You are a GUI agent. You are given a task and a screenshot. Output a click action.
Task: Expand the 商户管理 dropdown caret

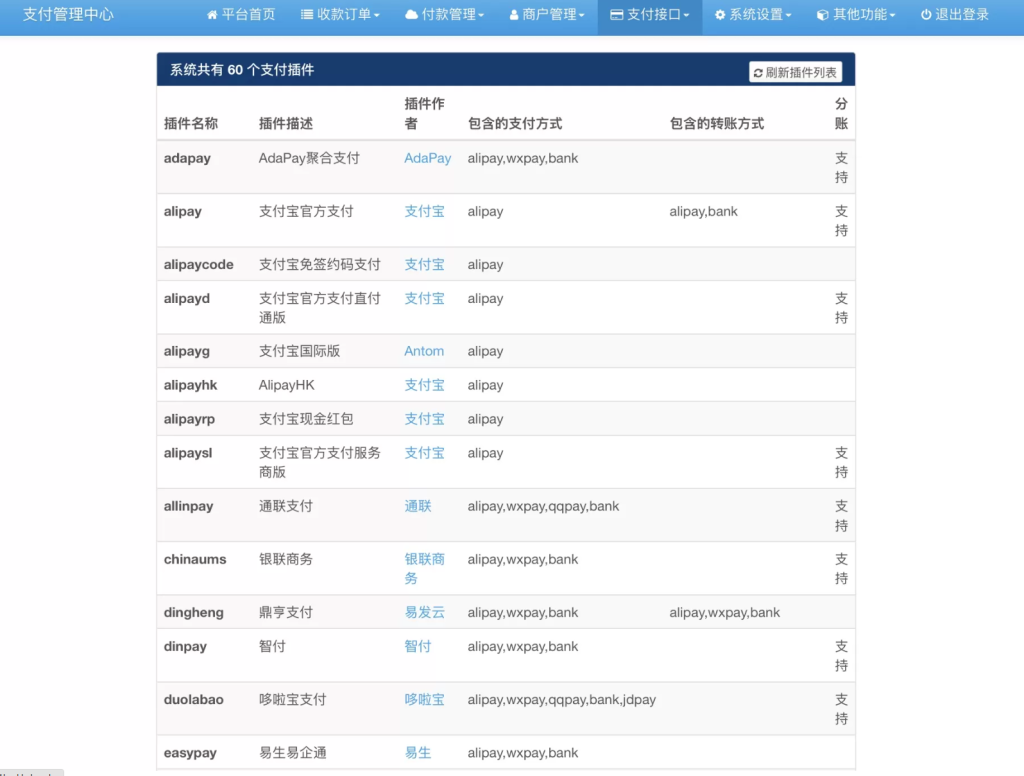click(x=581, y=16)
